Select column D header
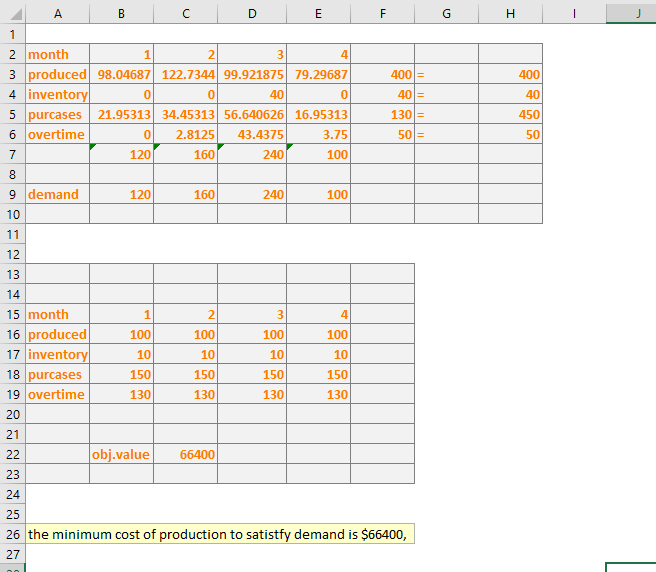 point(251,13)
